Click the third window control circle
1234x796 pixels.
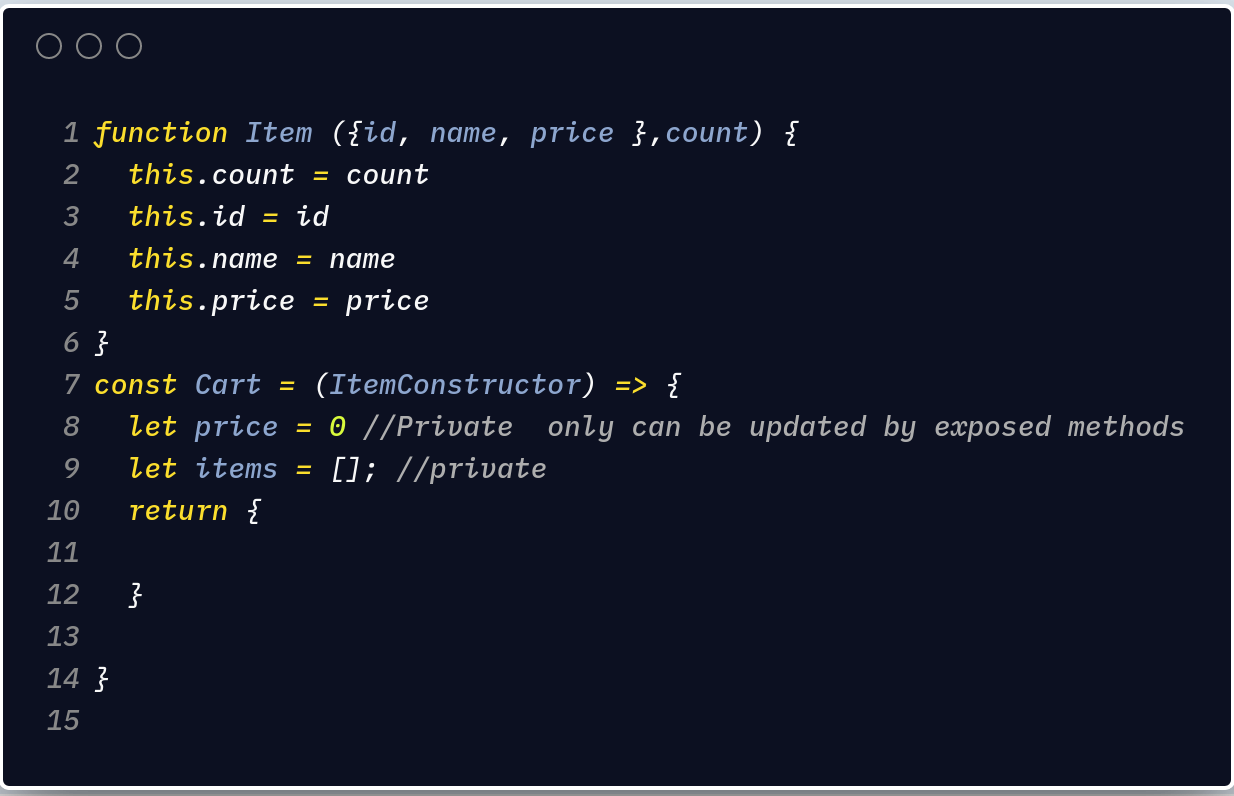click(129, 46)
